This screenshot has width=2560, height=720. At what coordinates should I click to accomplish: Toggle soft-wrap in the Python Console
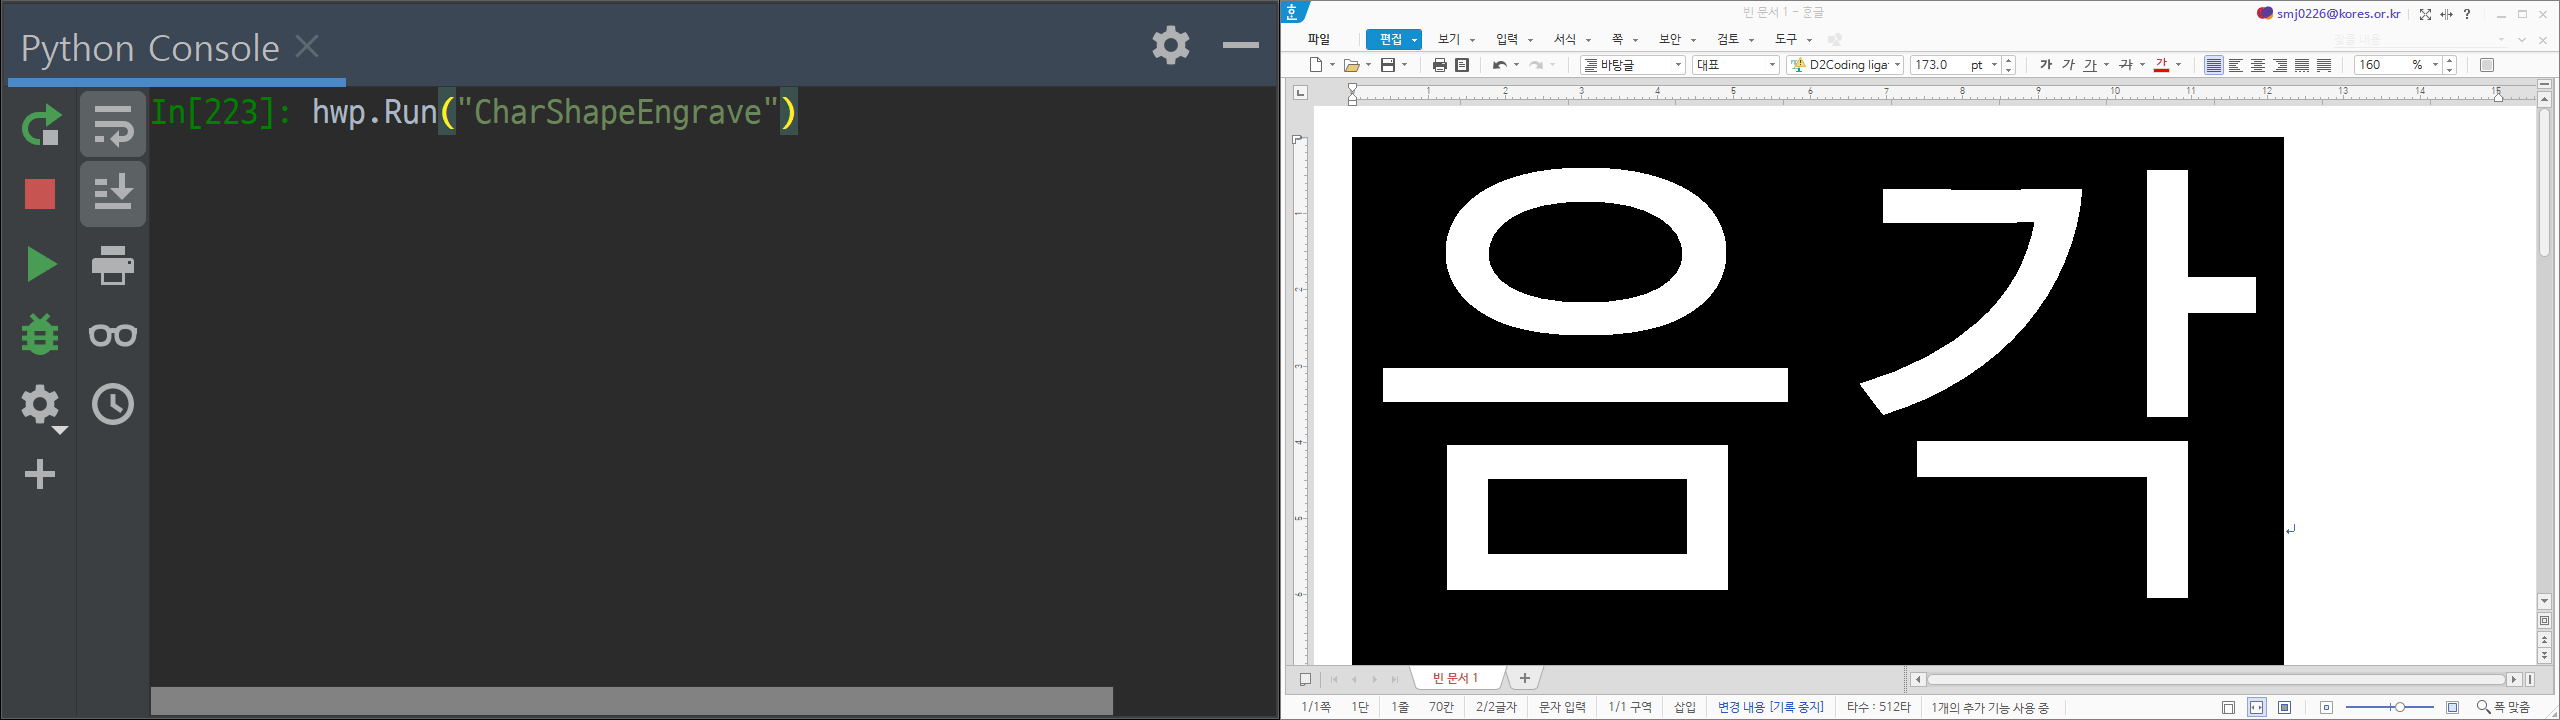[x=113, y=125]
